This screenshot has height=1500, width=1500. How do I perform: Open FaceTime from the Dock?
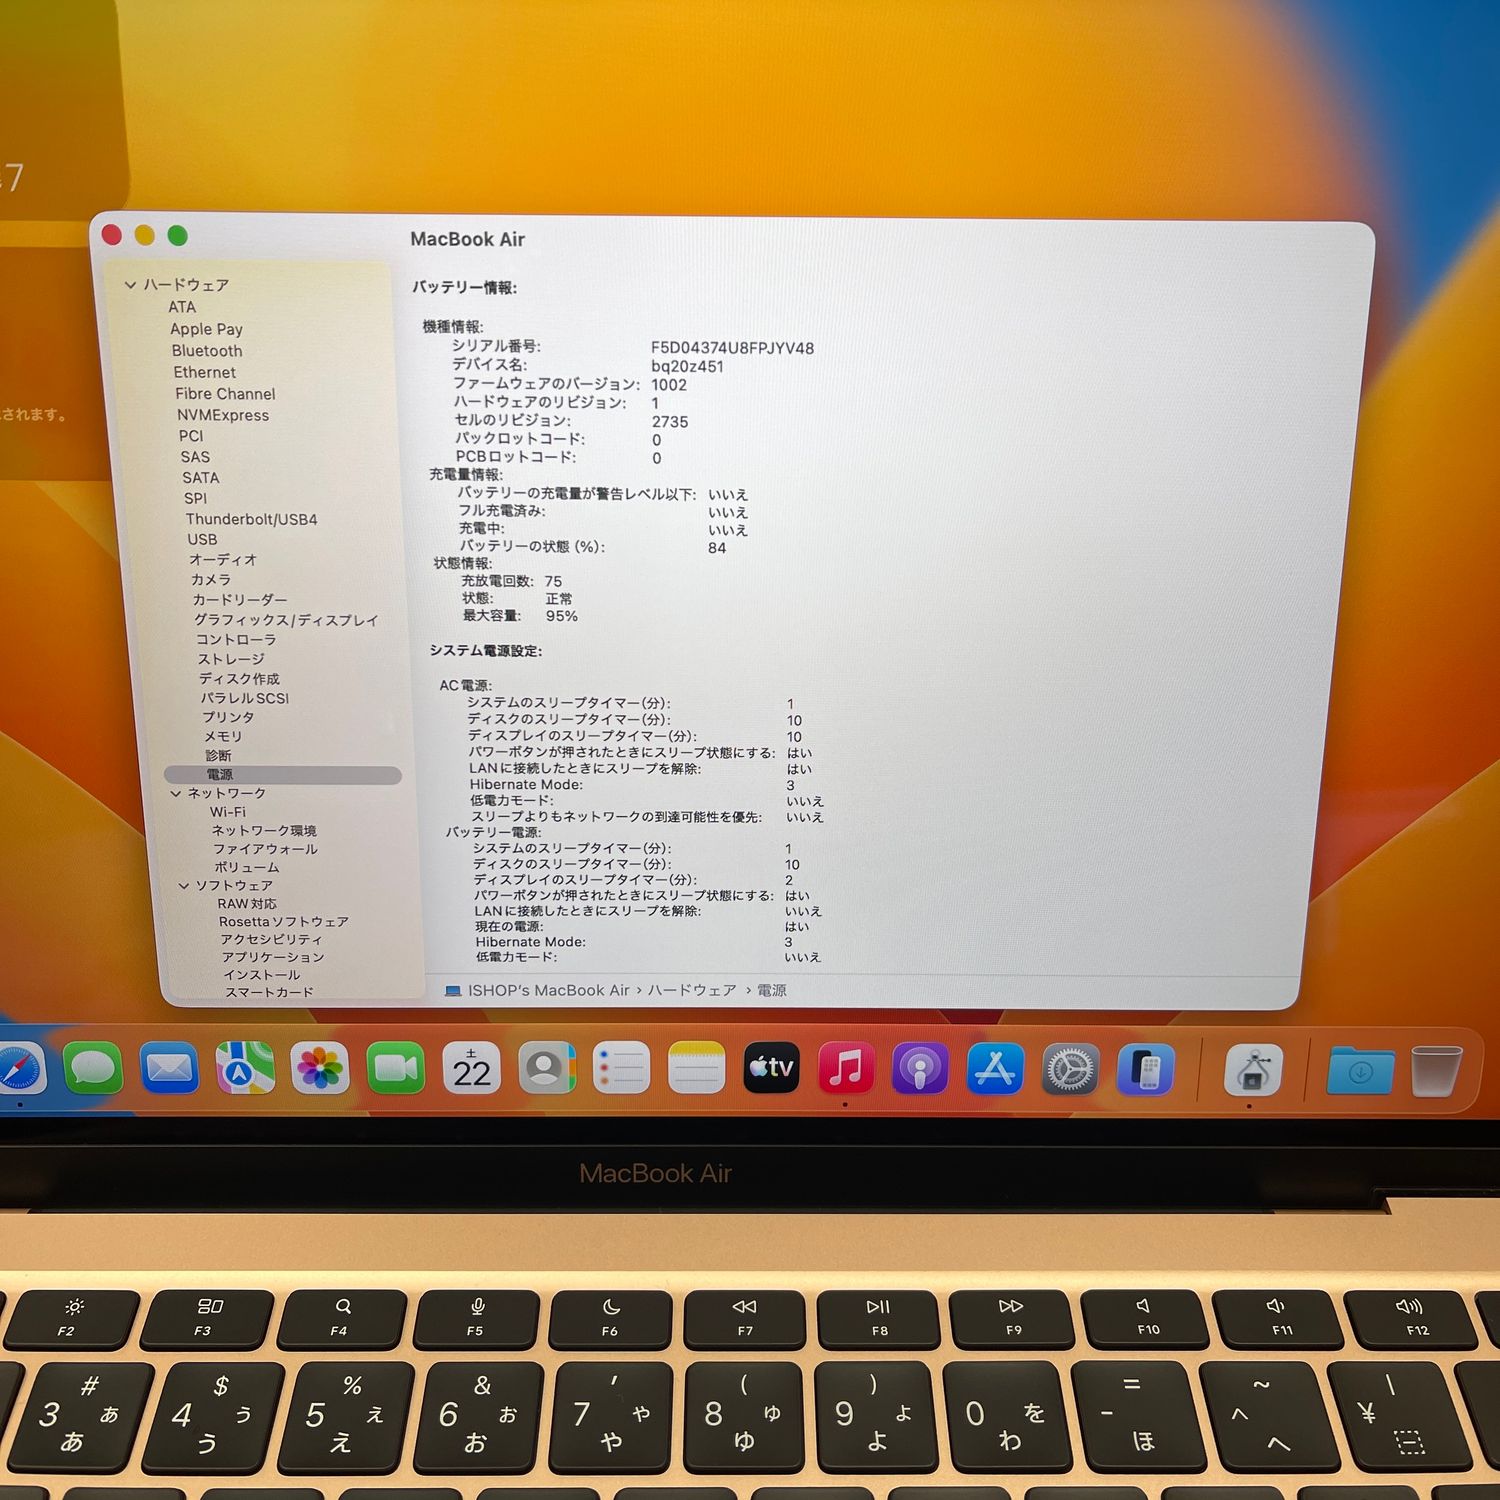(x=395, y=1068)
